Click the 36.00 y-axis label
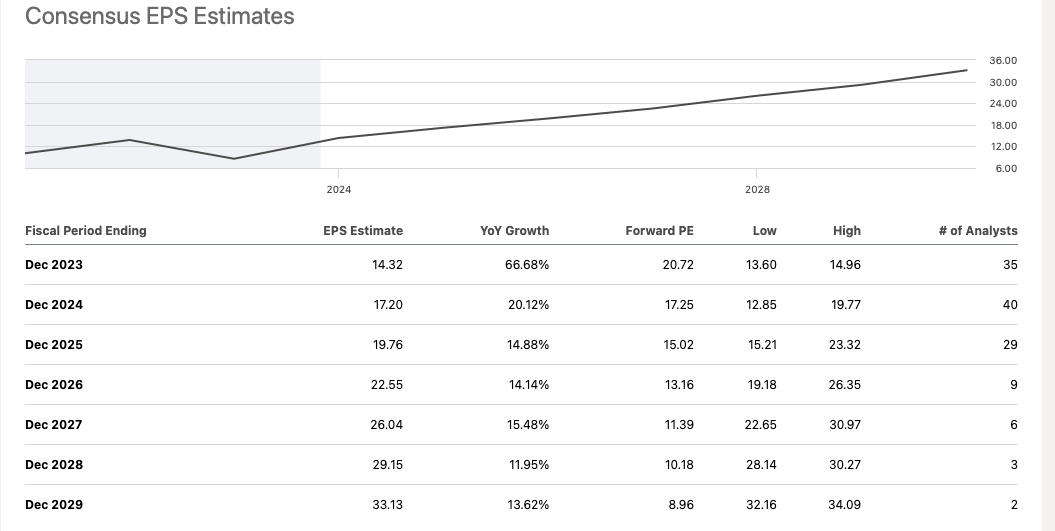This screenshot has height=531, width=1055. coord(1003,62)
